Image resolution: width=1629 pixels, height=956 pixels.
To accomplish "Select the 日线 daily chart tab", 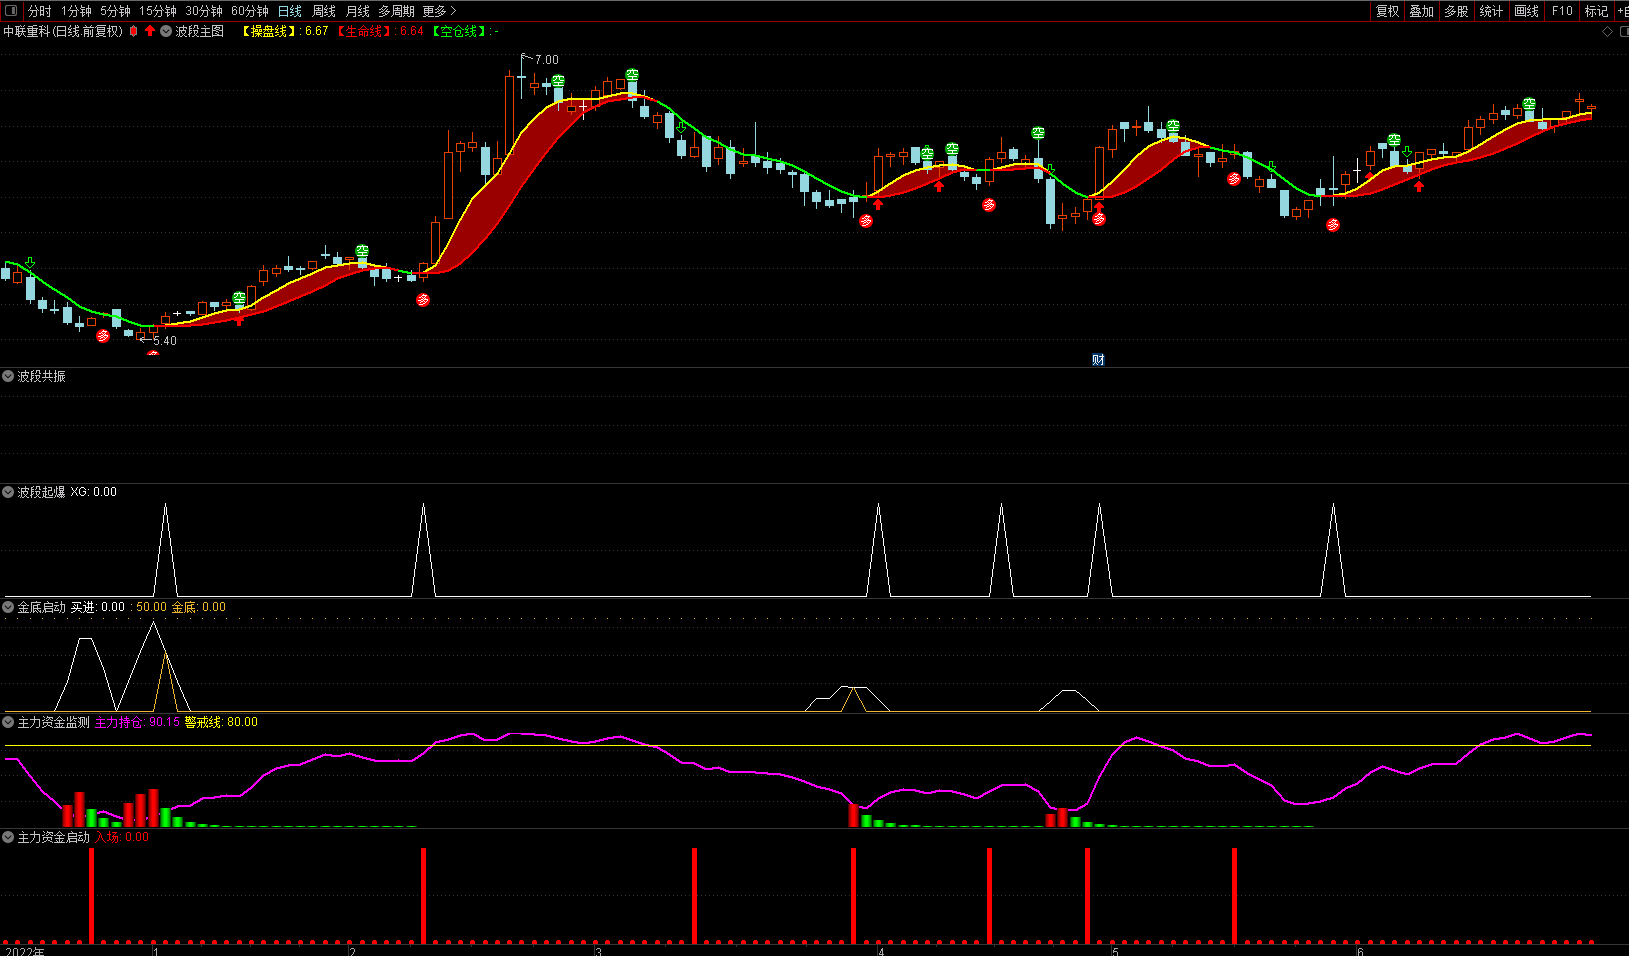I will click(290, 11).
